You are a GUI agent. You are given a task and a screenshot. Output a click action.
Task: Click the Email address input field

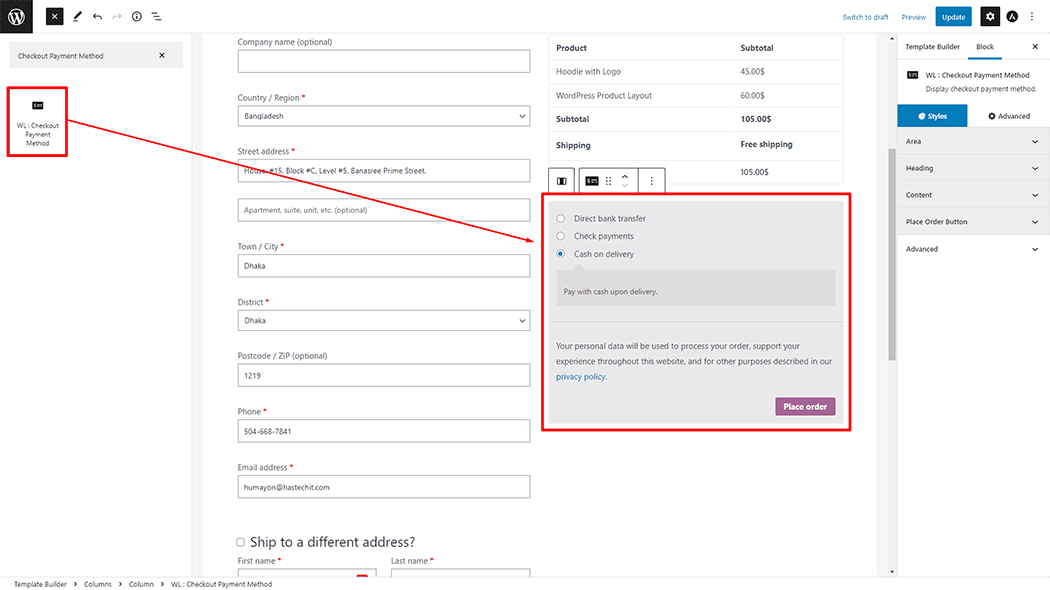383,487
